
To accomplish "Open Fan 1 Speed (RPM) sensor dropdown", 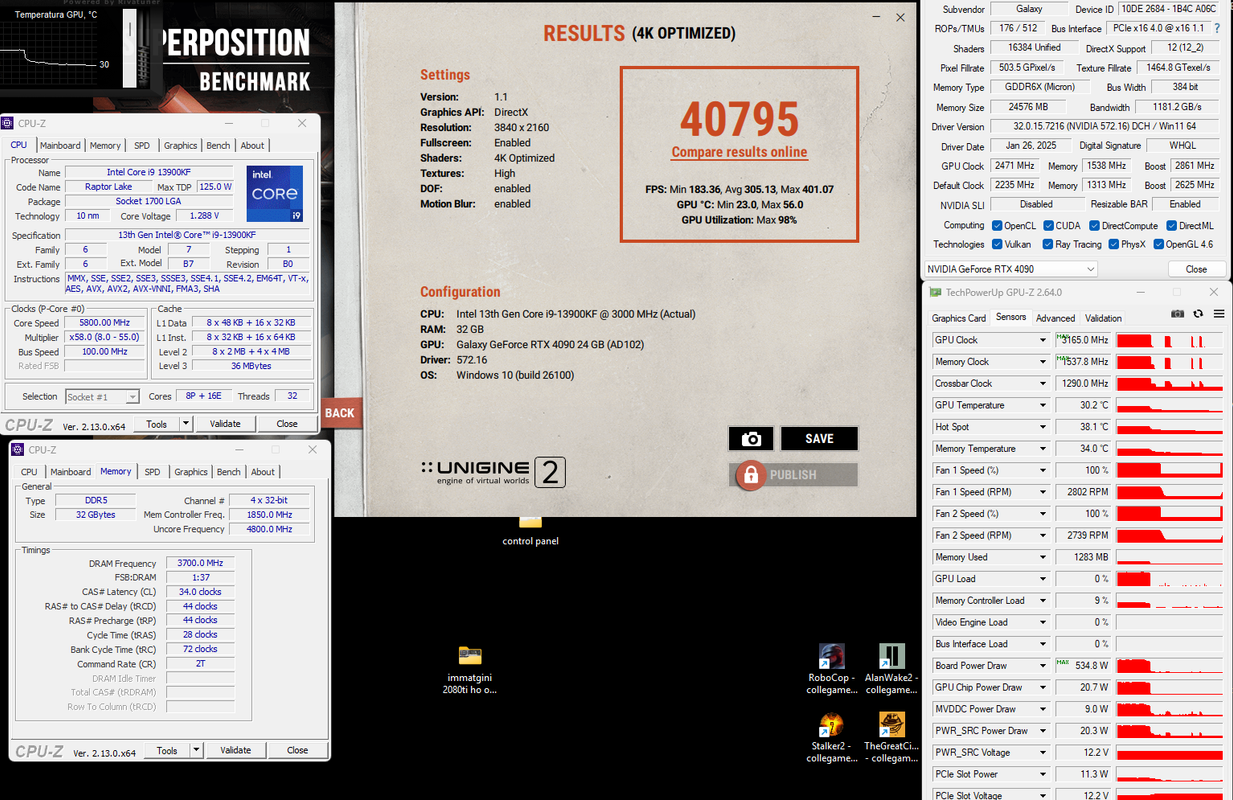I will (x=1043, y=492).
